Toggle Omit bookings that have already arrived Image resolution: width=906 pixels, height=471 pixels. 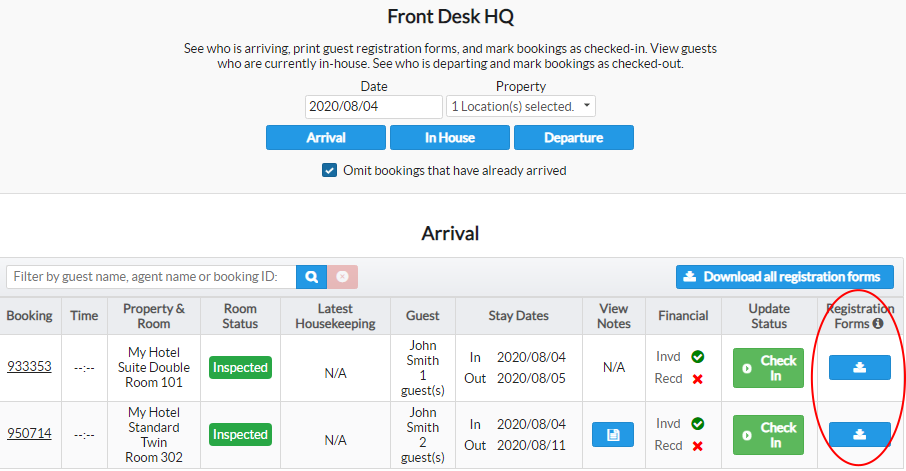[329, 171]
